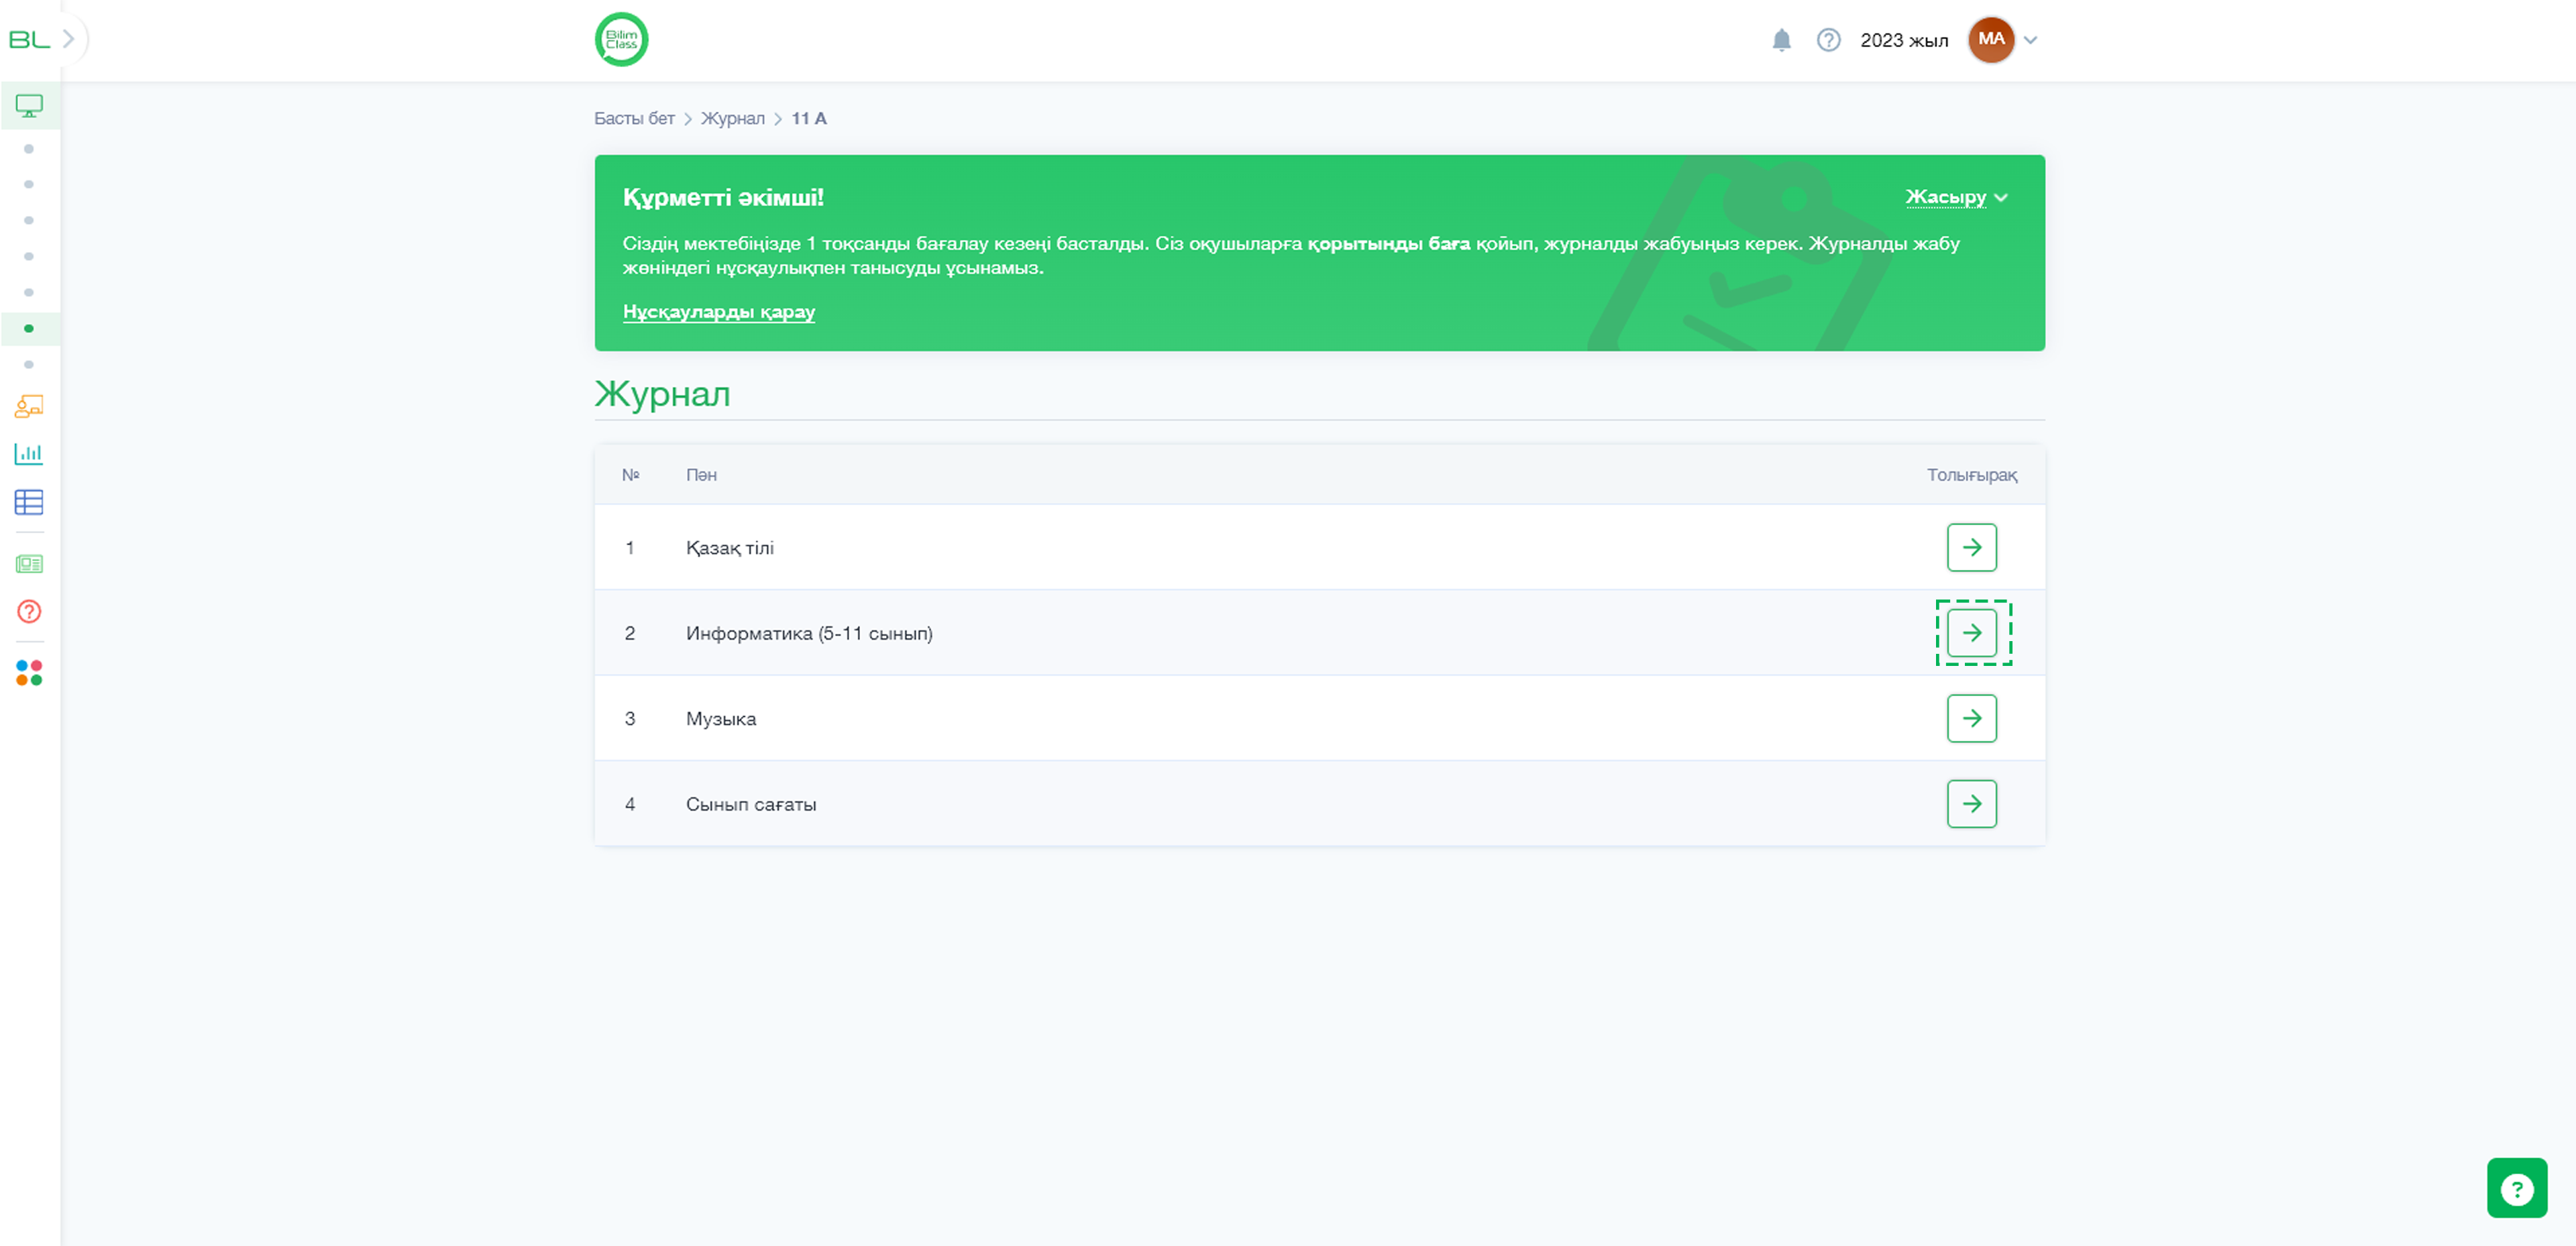Click the Сынып сағаты subject text

tap(750, 804)
